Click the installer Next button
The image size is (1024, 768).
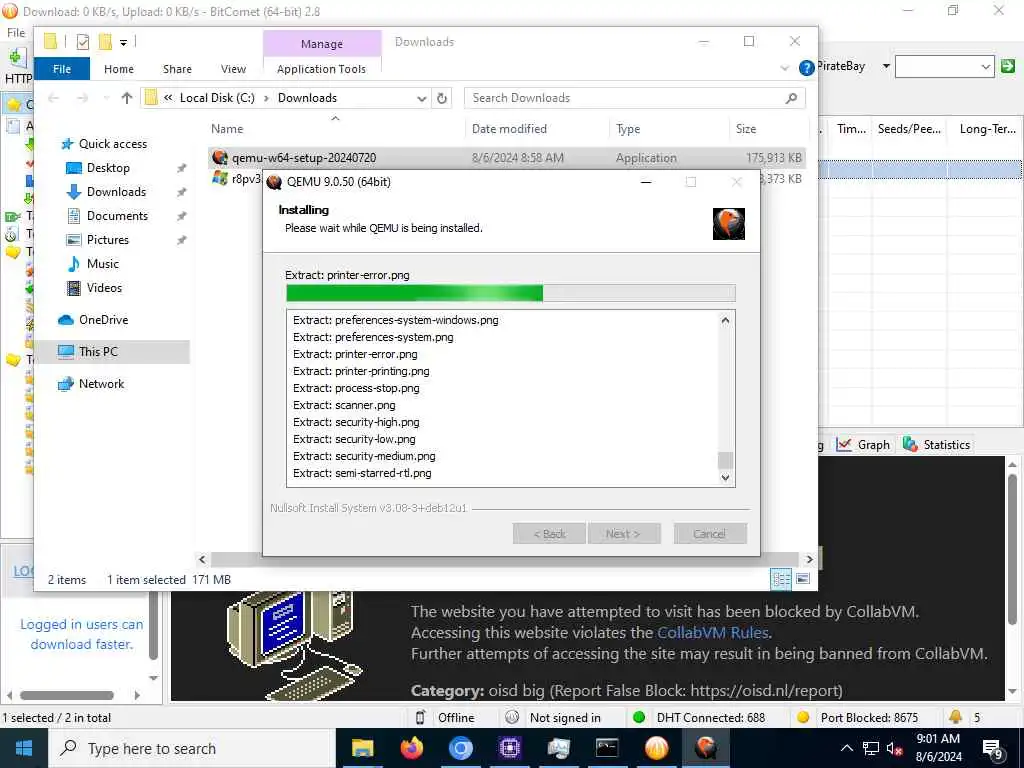(x=624, y=534)
